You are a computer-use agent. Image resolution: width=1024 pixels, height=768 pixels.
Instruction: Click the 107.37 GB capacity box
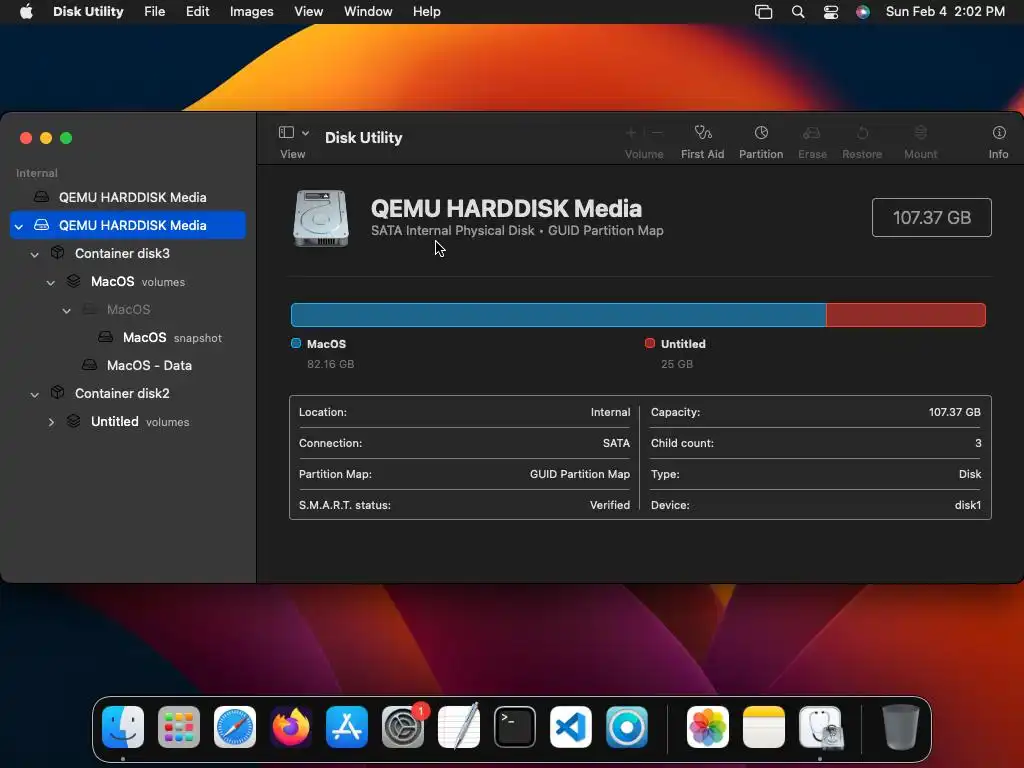[x=931, y=217]
